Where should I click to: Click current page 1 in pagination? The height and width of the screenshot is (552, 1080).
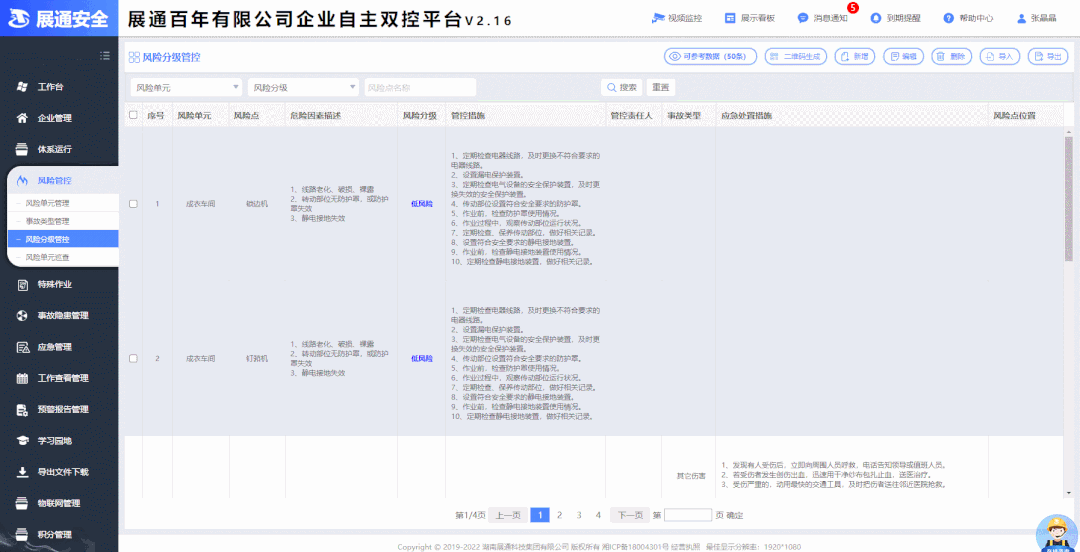pyautogui.click(x=540, y=515)
